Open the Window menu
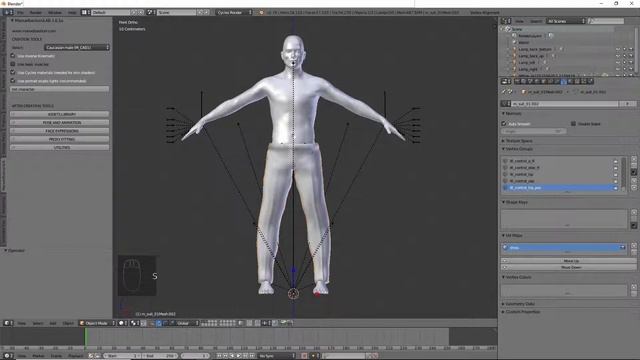The height and width of the screenshot is (360, 640). pos(54,12)
